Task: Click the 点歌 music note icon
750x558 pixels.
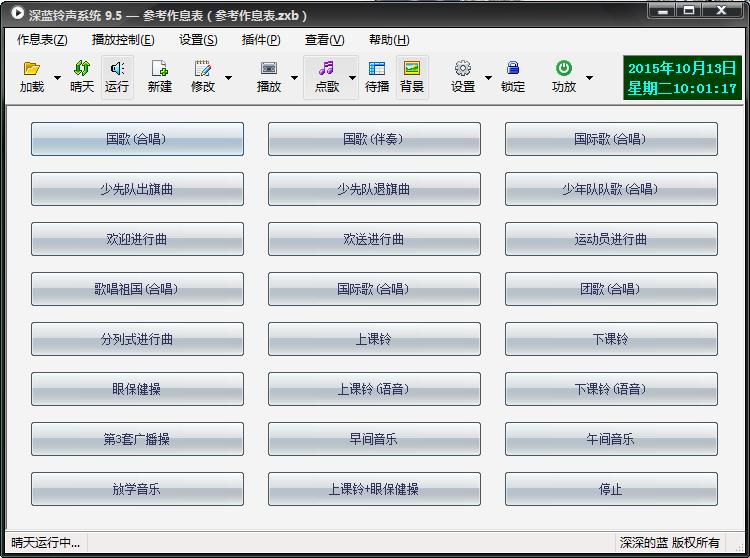Action: click(x=326, y=69)
